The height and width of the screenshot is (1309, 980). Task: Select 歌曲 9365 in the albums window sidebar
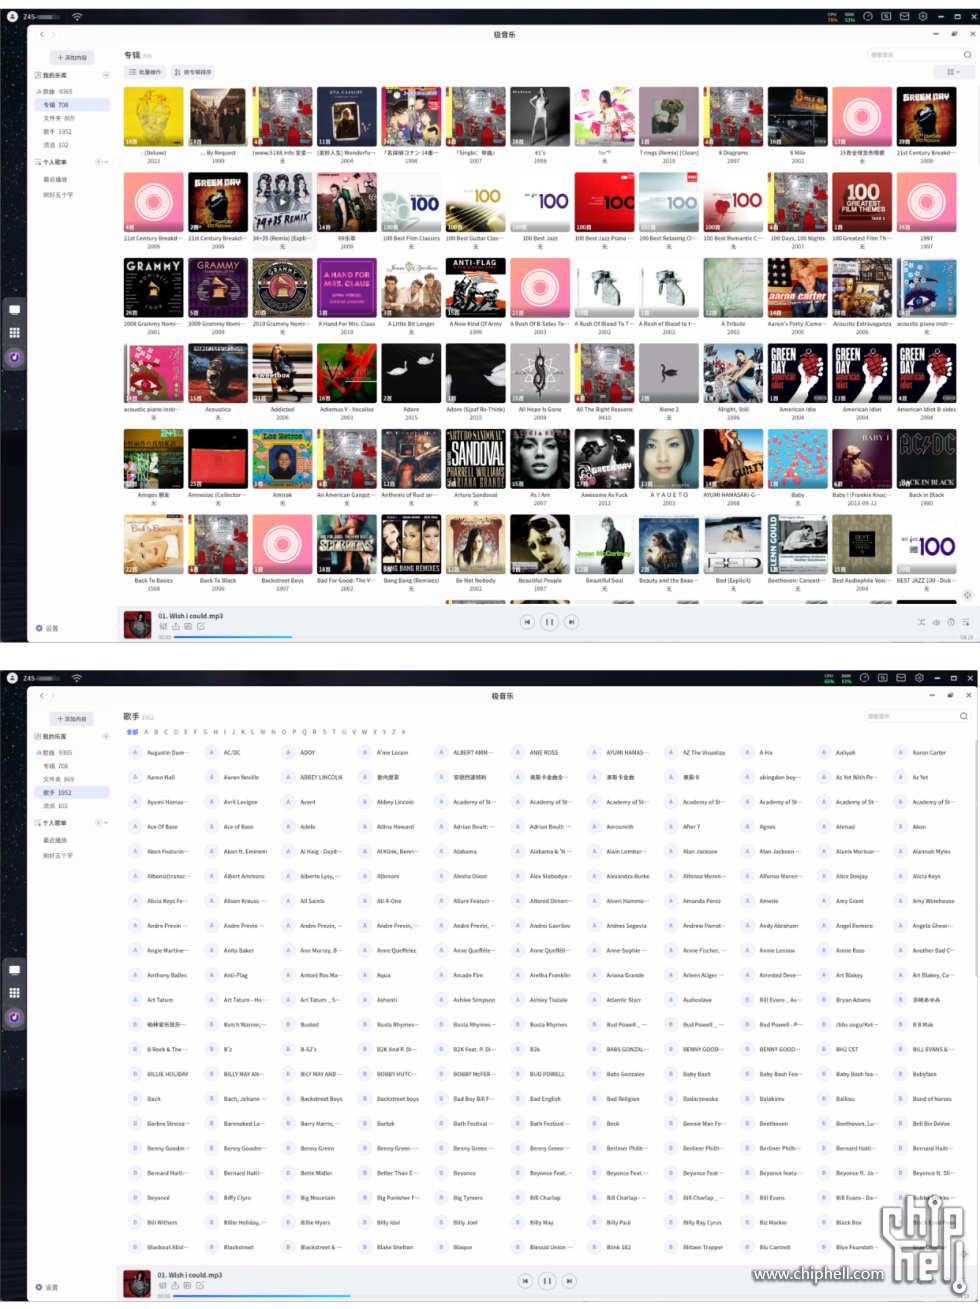58,91
